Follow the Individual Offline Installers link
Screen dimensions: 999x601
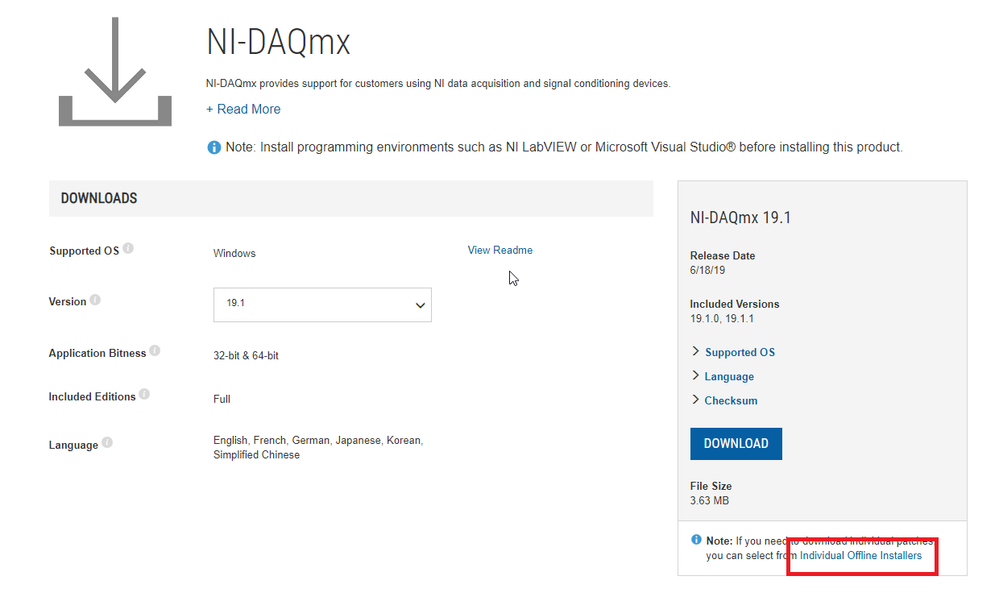pyautogui.click(x=860, y=555)
